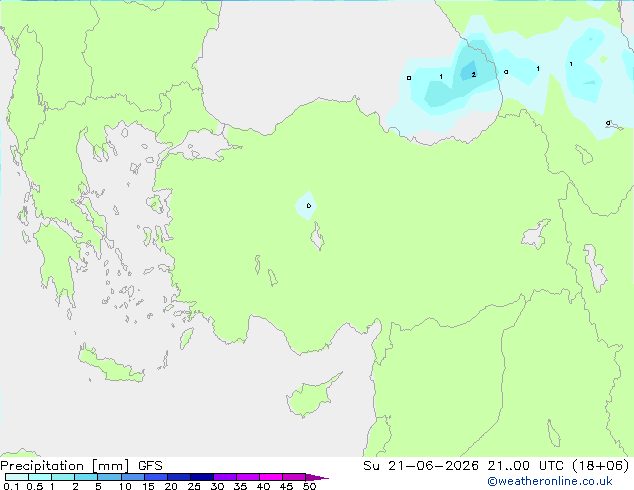The width and height of the screenshot is (634, 490).
Task: Select the 2–5 mm legend color swatch
Action: point(86,477)
